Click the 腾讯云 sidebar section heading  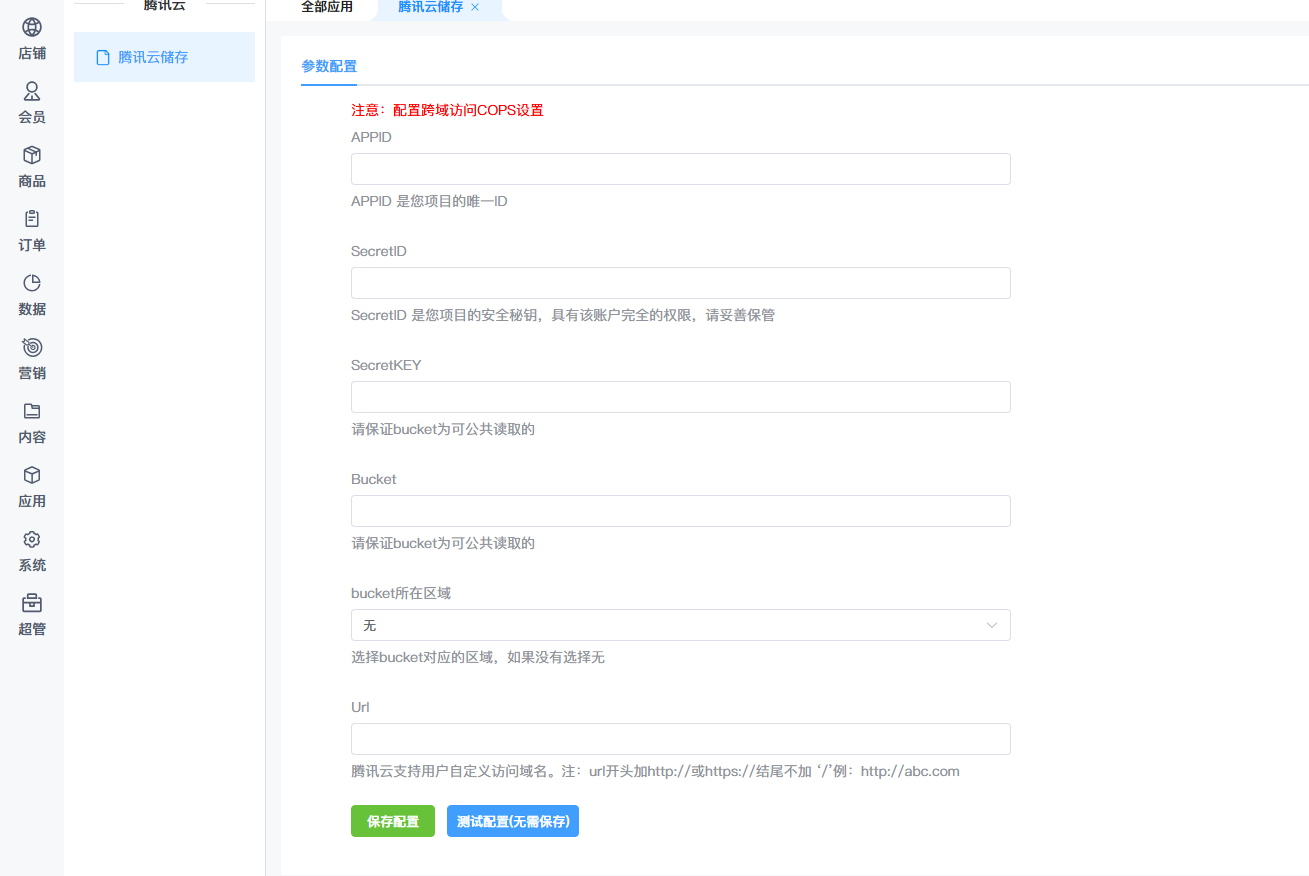(x=164, y=5)
